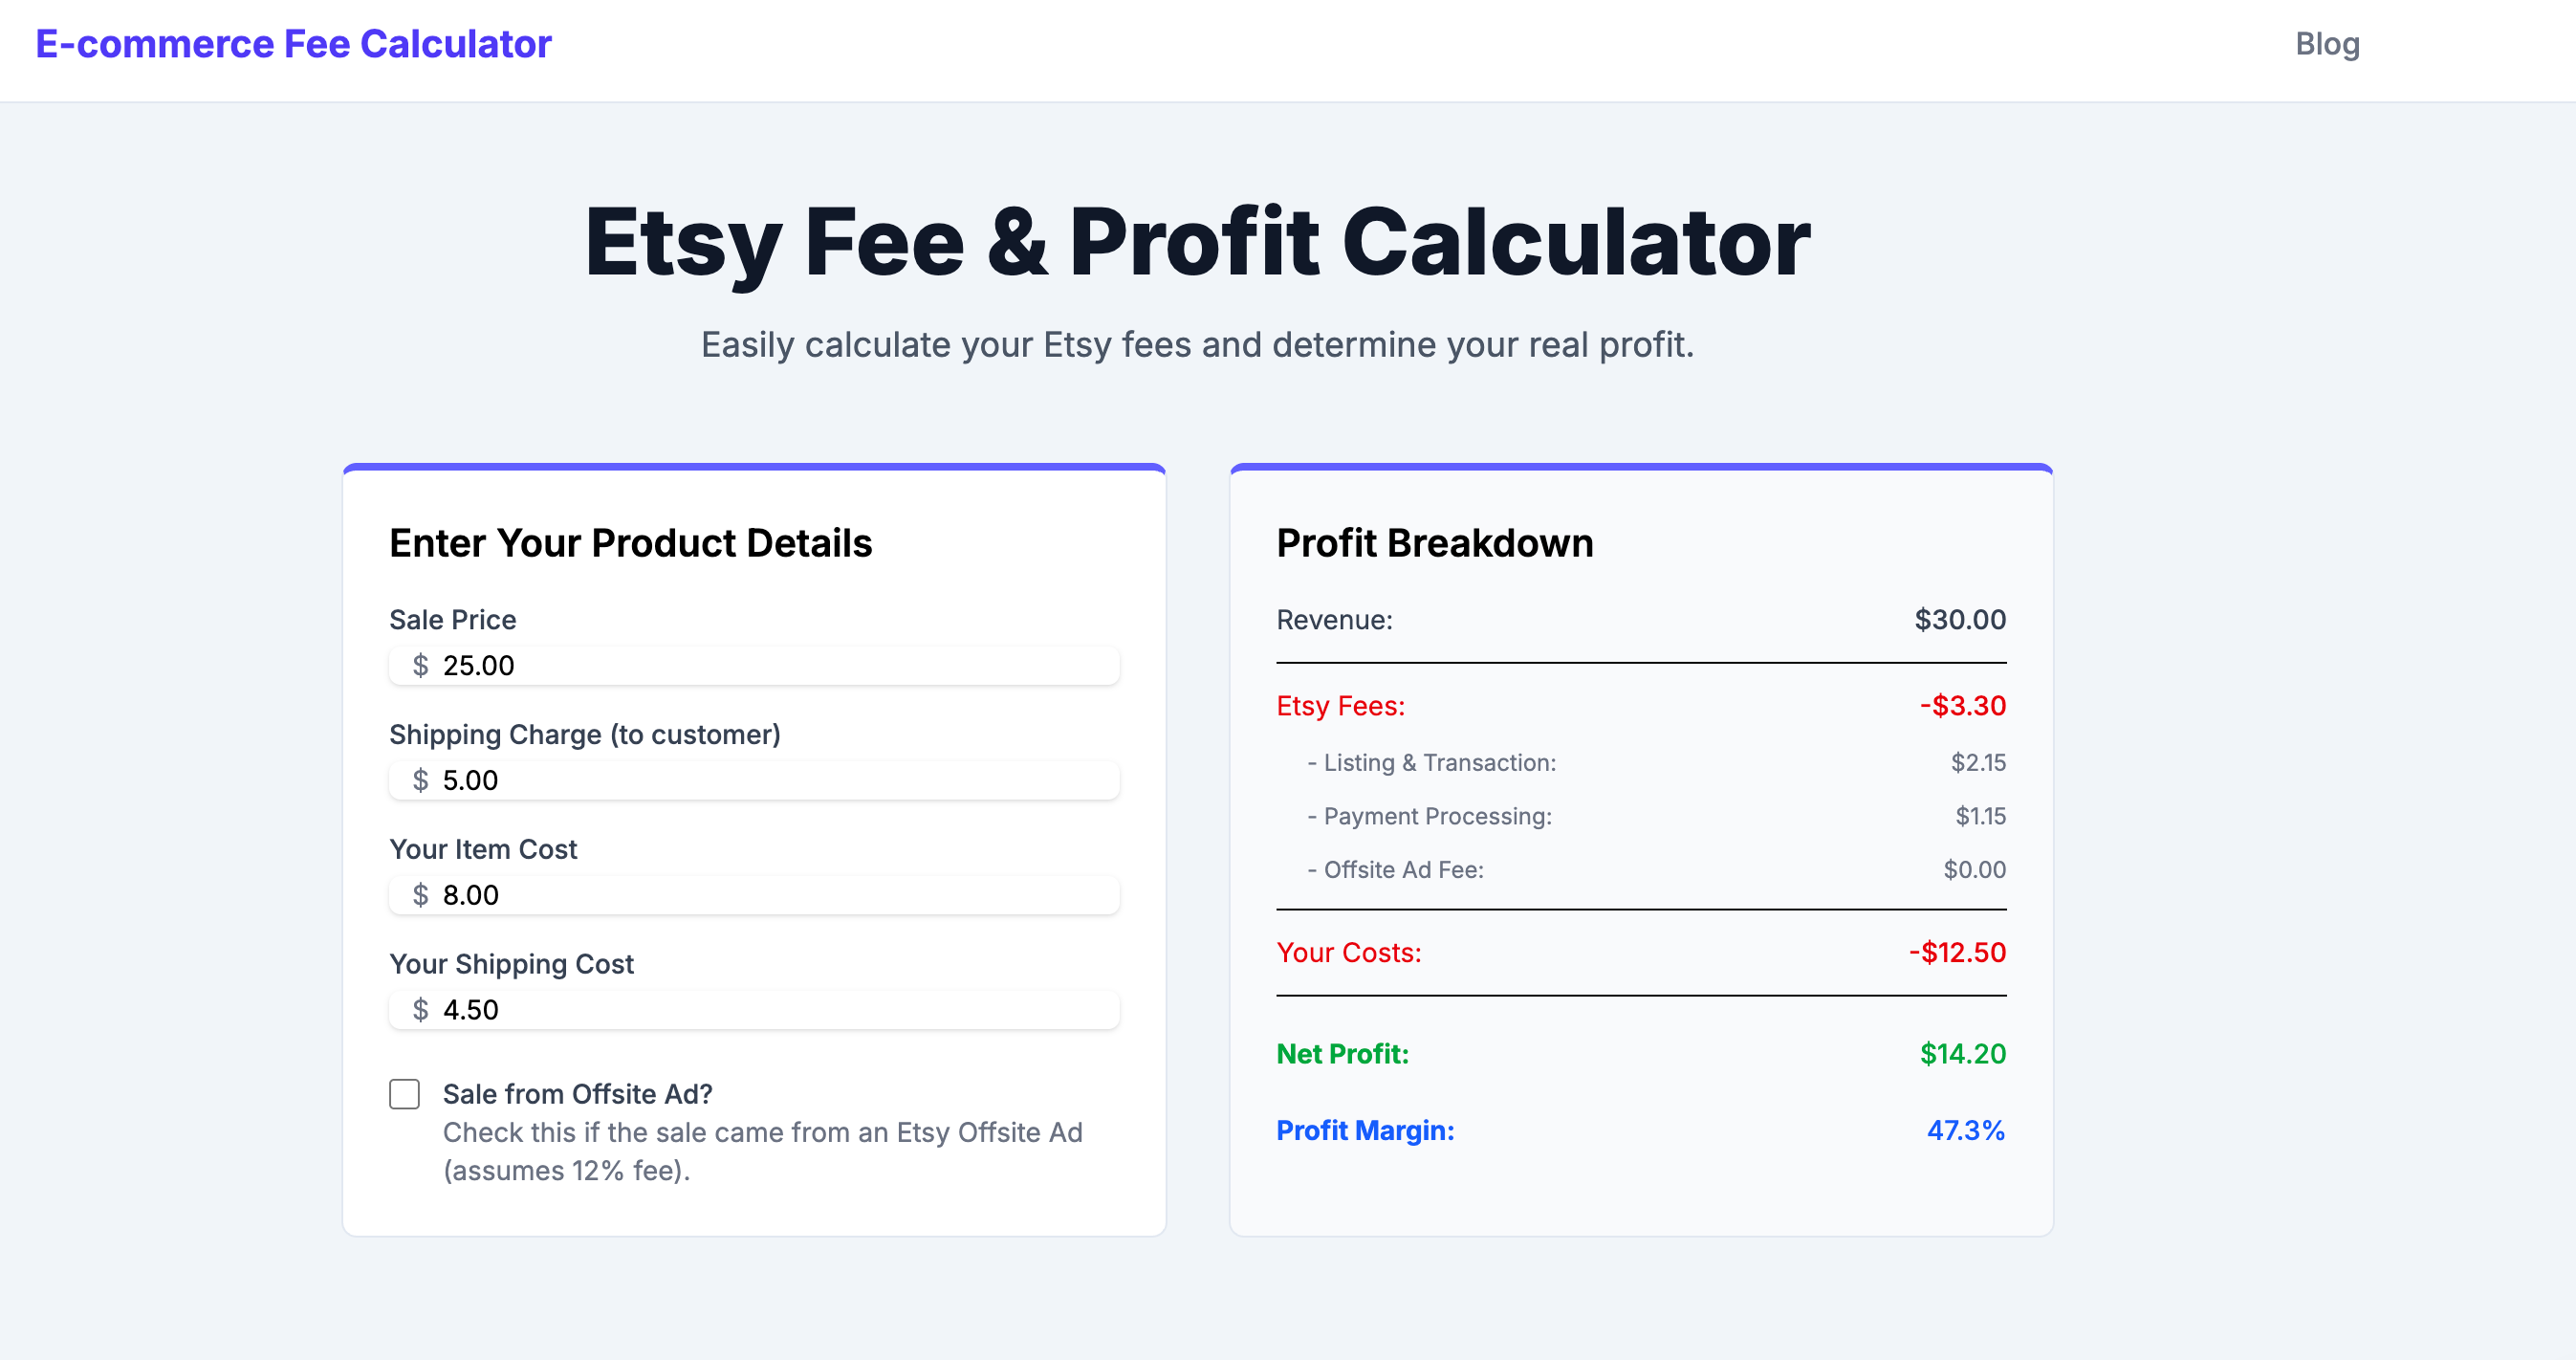Click the Payment Processing fee amount
This screenshot has width=2576, height=1360.
[x=1978, y=816]
